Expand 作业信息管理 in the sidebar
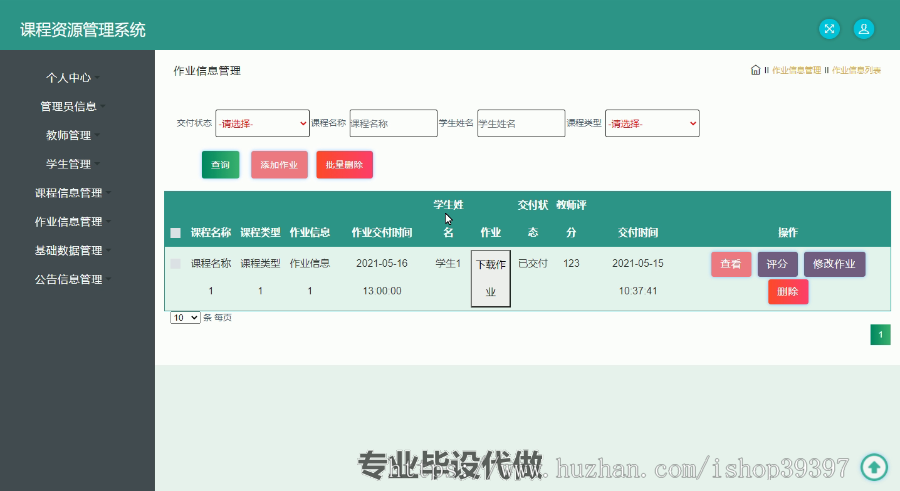900x491 pixels. 72,221
